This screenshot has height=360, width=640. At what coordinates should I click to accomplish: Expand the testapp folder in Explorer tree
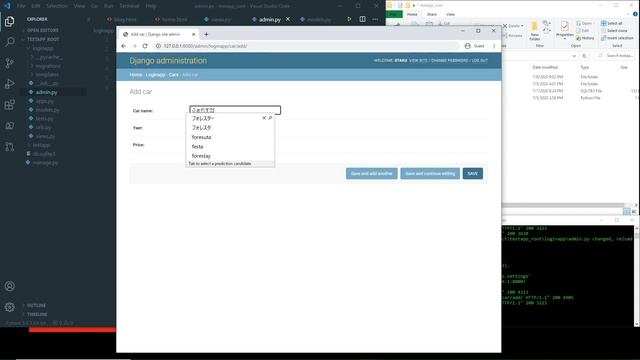coord(39,145)
